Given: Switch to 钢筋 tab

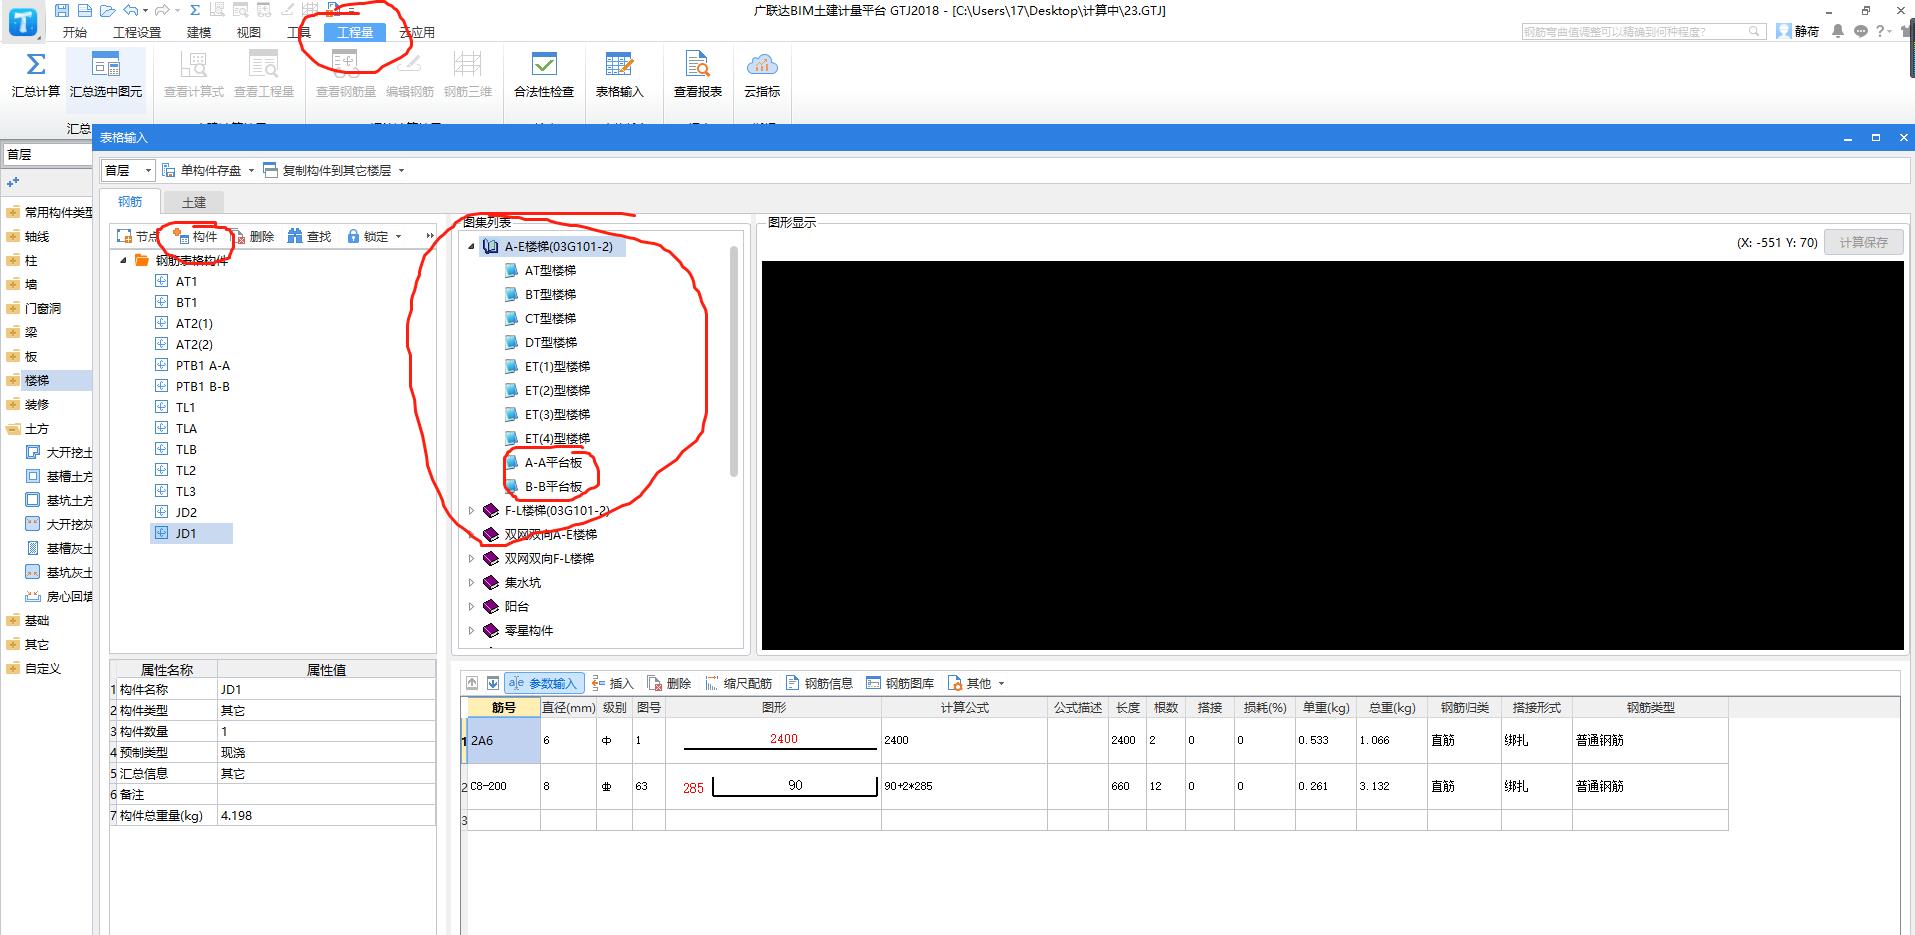Looking at the screenshot, I should [x=130, y=201].
